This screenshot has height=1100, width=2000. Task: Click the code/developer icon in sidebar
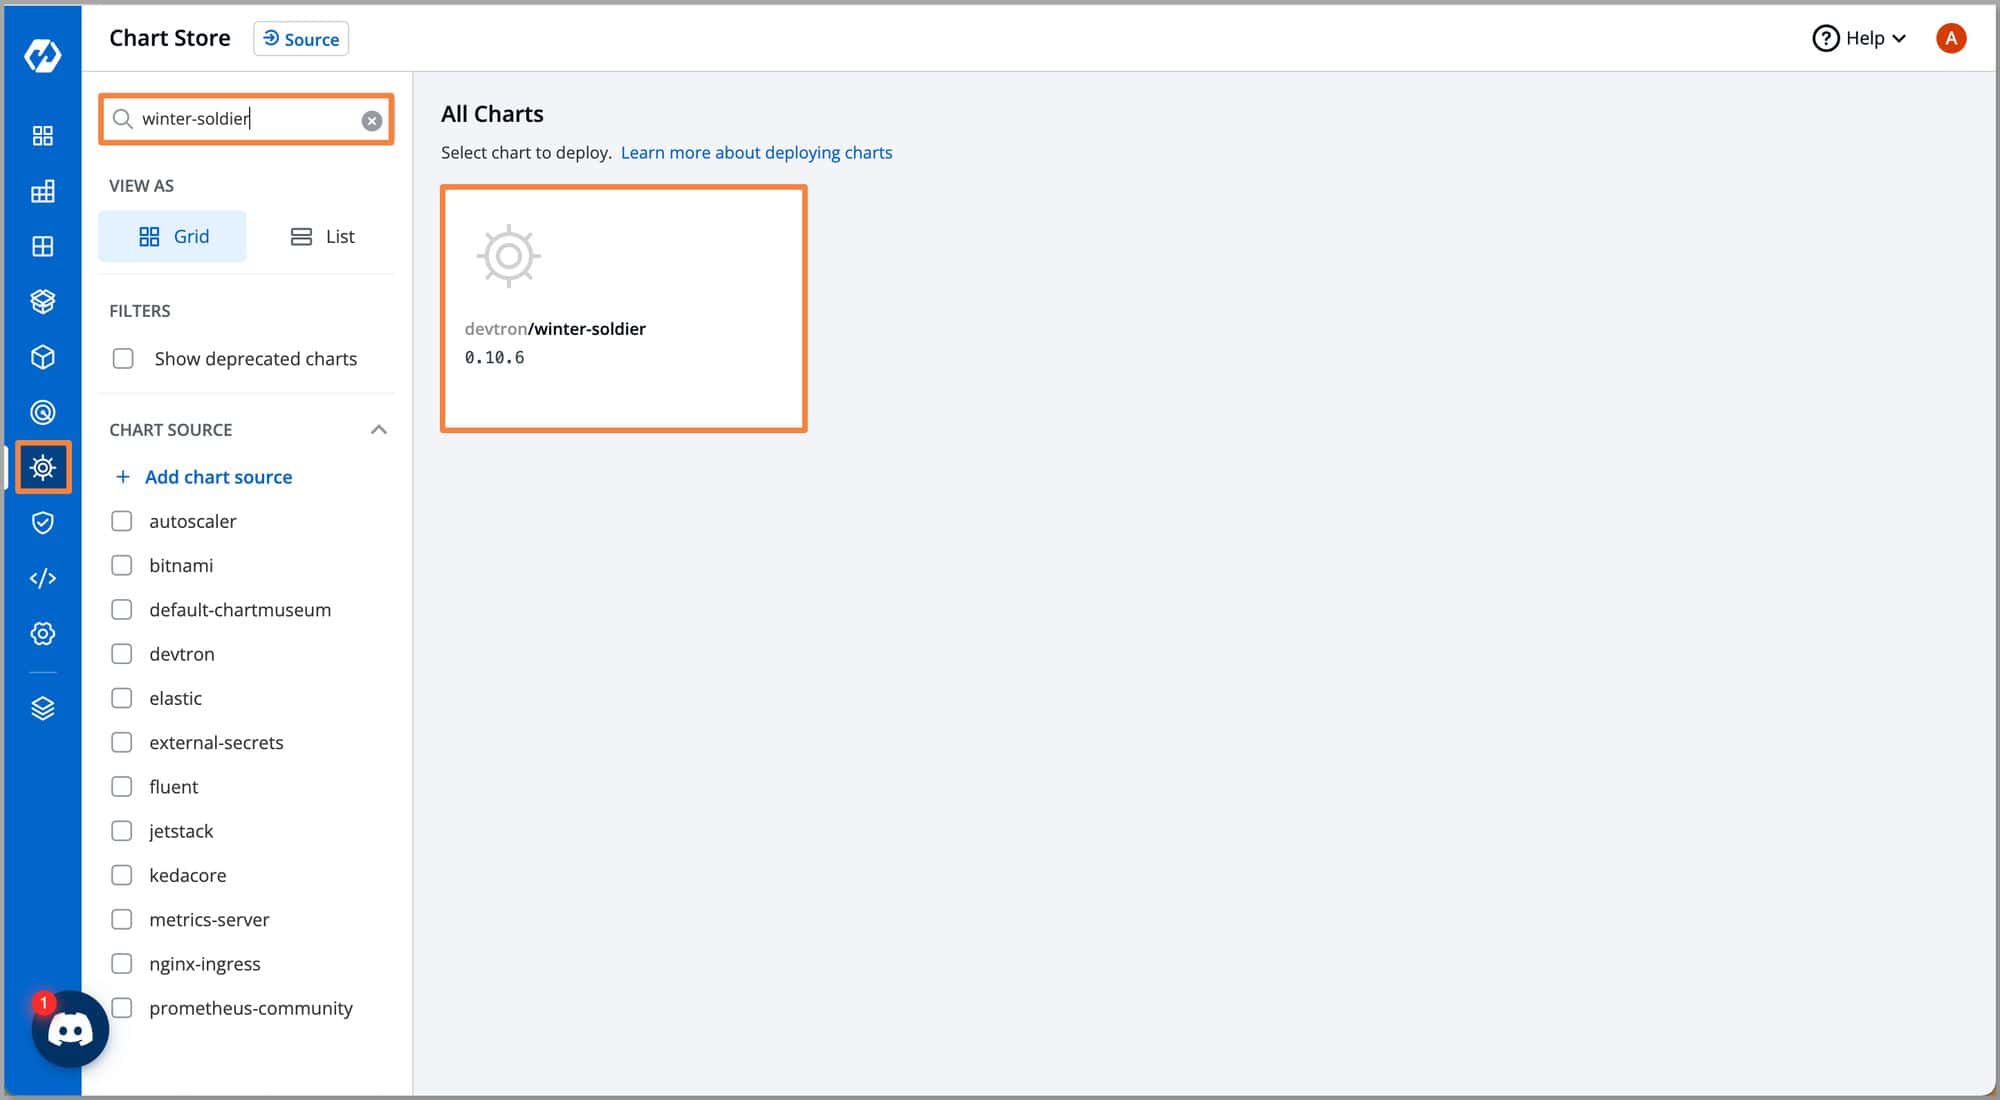pyautogui.click(x=42, y=578)
